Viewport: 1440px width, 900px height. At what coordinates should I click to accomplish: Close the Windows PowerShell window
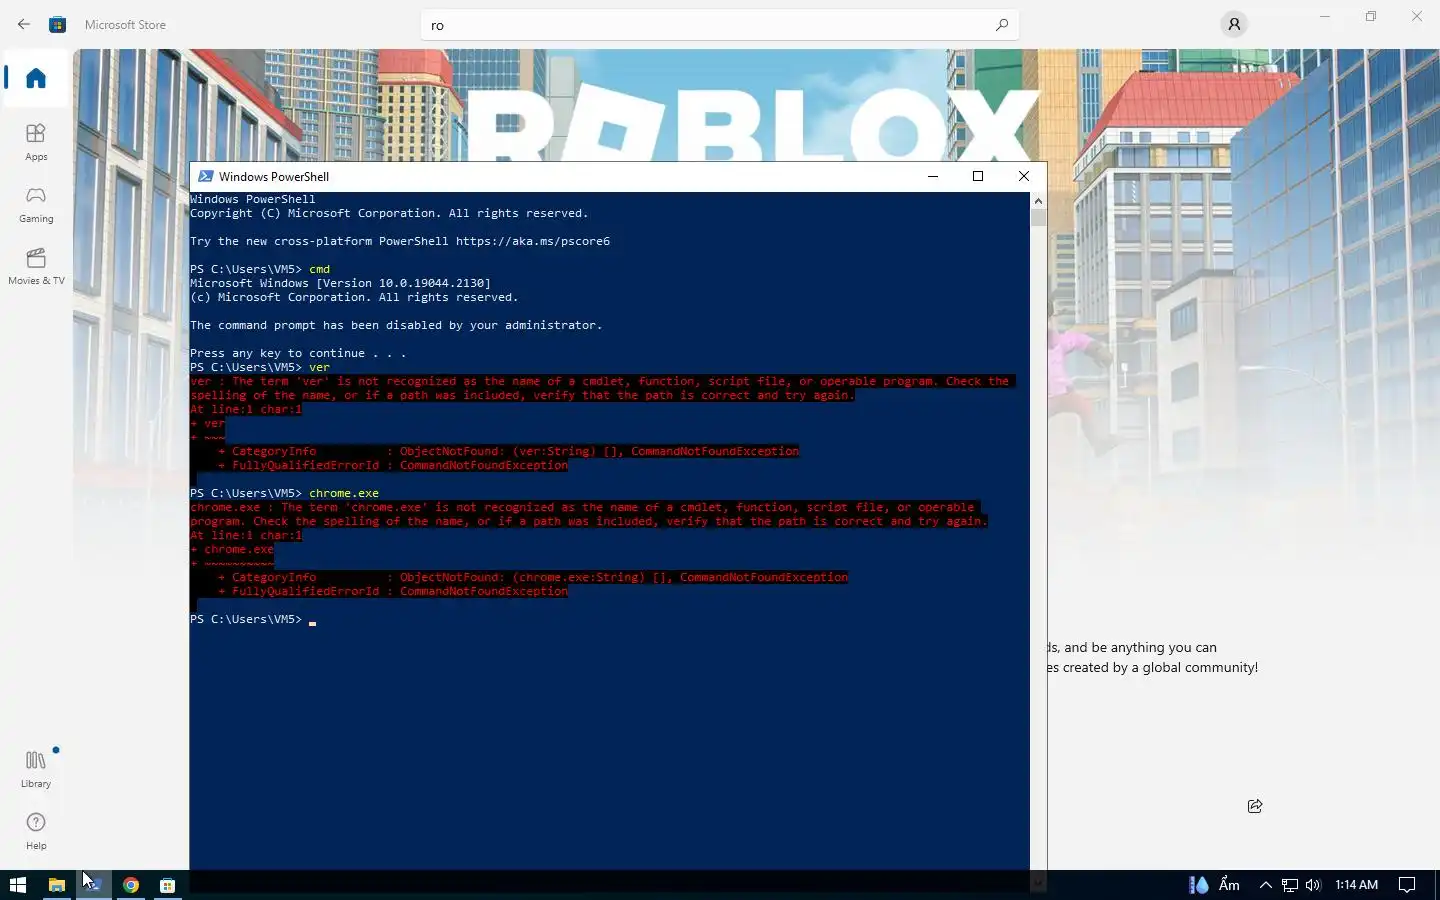coord(1023,176)
